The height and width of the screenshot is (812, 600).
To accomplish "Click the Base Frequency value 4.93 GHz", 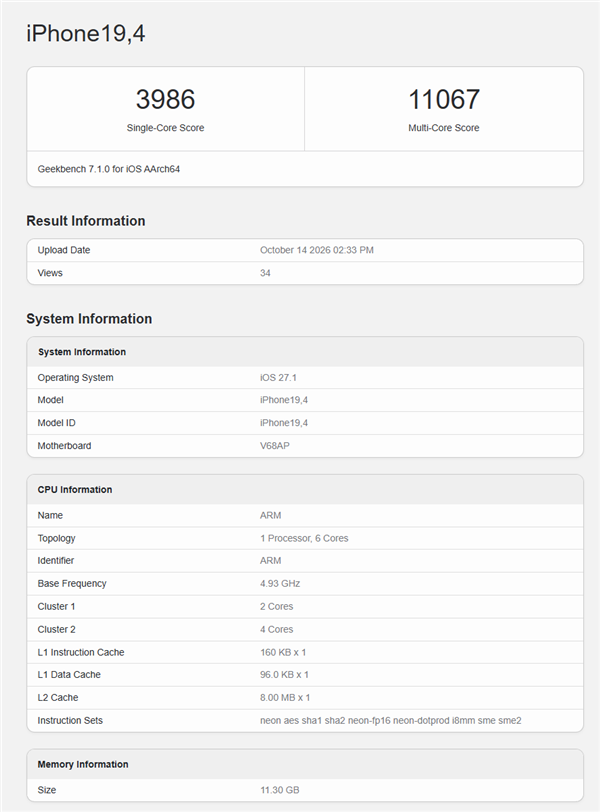I will [280, 584].
